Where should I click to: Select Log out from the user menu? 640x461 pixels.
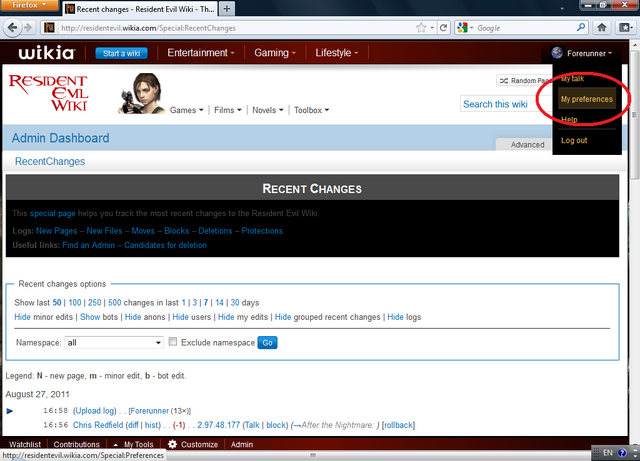click(x=574, y=140)
